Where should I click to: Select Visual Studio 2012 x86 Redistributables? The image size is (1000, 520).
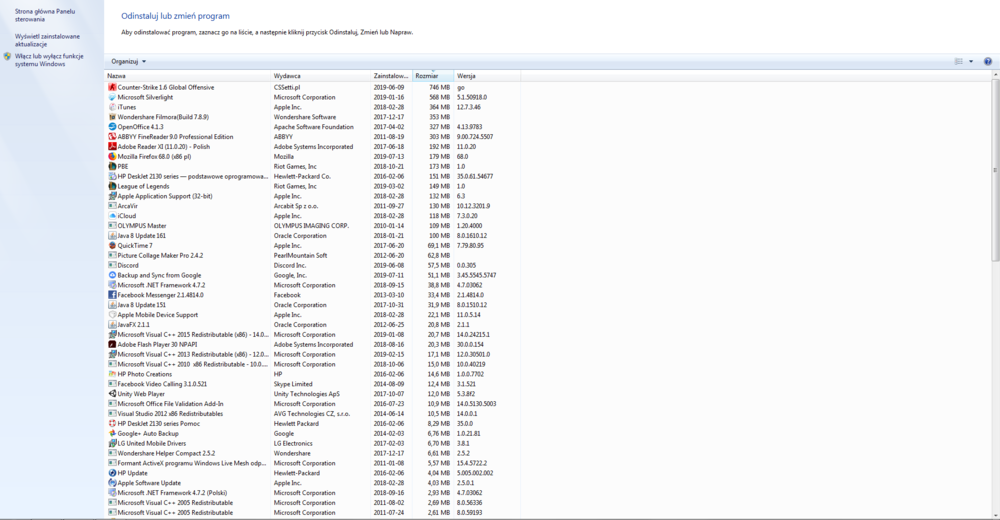click(x=312, y=413)
